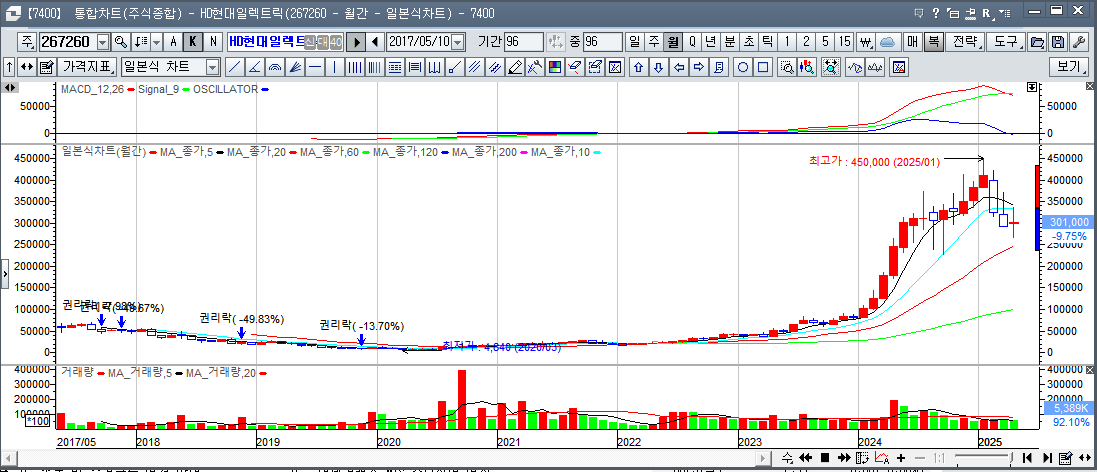Screen dimensions: 1097x472
Task: Switch chart period to 주 (weekly)
Action: click(653, 42)
